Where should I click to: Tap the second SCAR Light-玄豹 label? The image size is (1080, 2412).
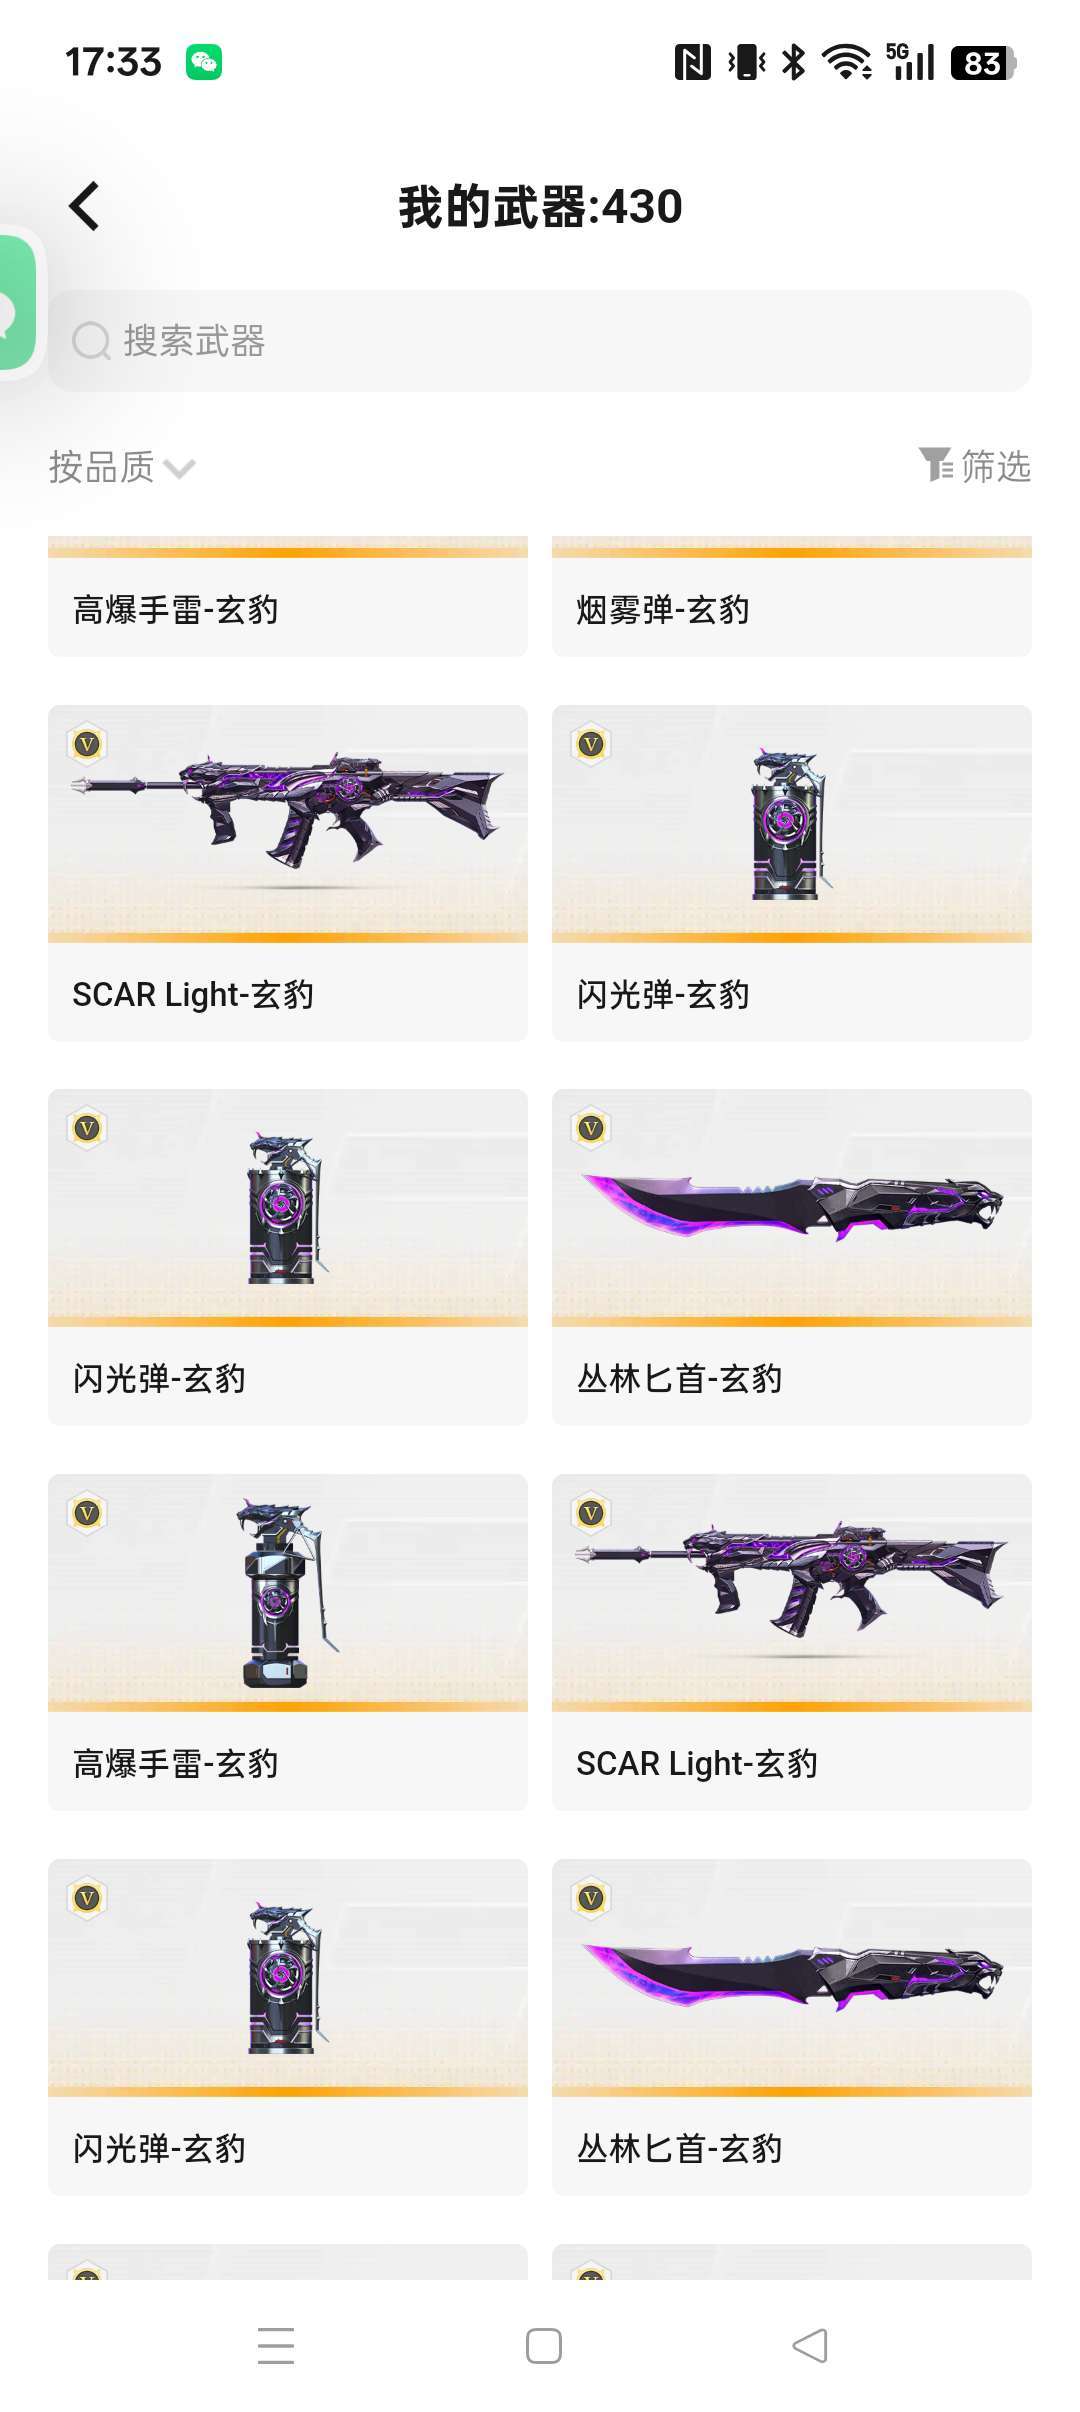coord(697,1763)
